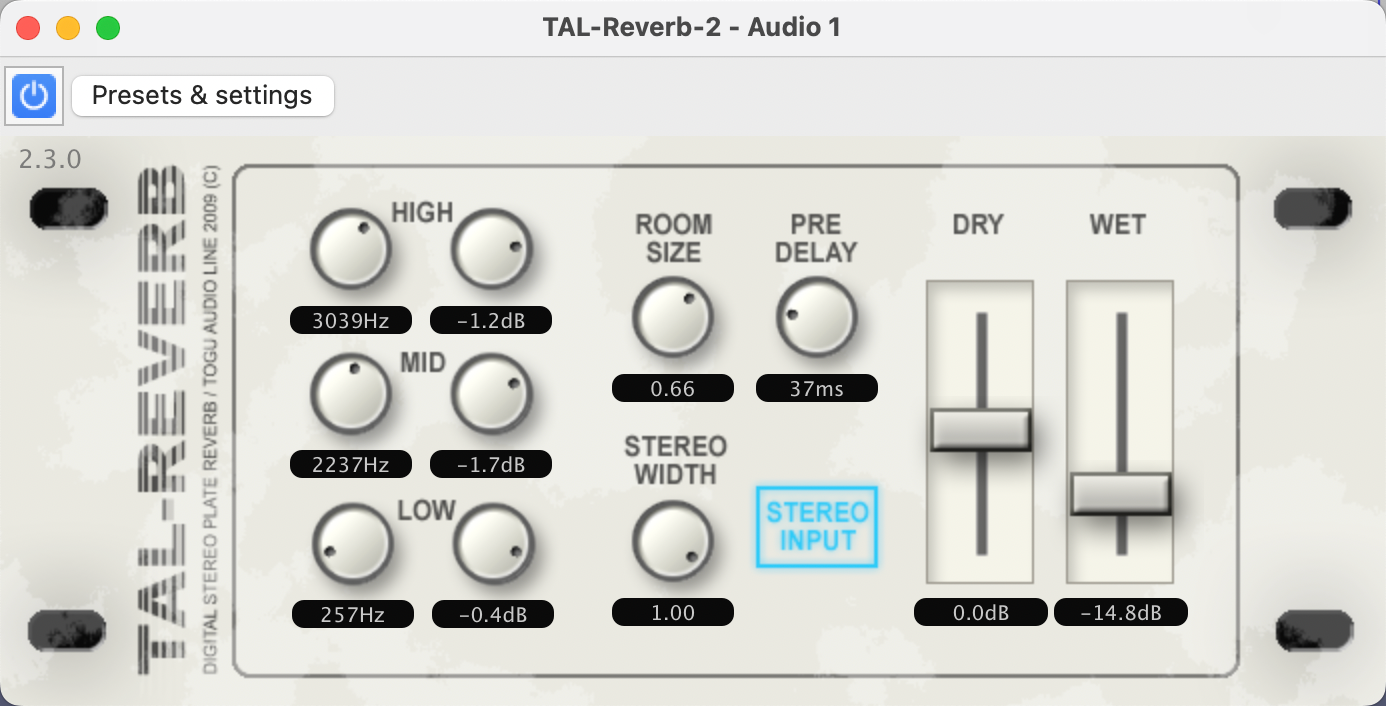Click the 0.0dB dry level value
Image resolution: width=1386 pixels, height=706 pixels.
click(x=981, y=612)
